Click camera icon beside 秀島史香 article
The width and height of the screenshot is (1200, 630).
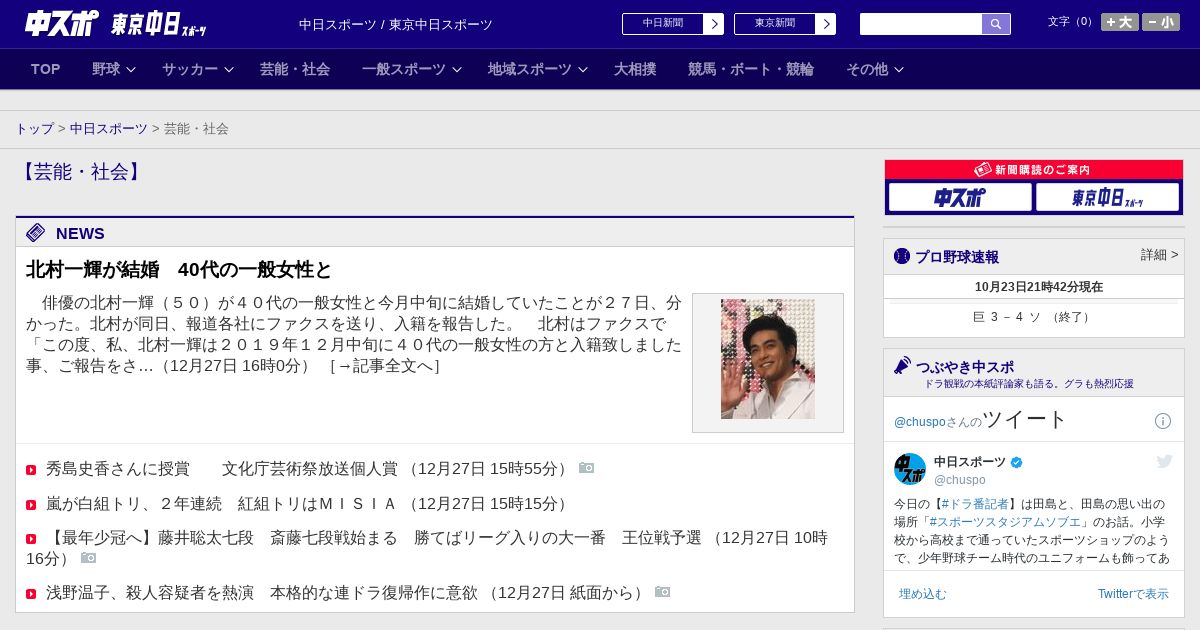tap(587, 468)
